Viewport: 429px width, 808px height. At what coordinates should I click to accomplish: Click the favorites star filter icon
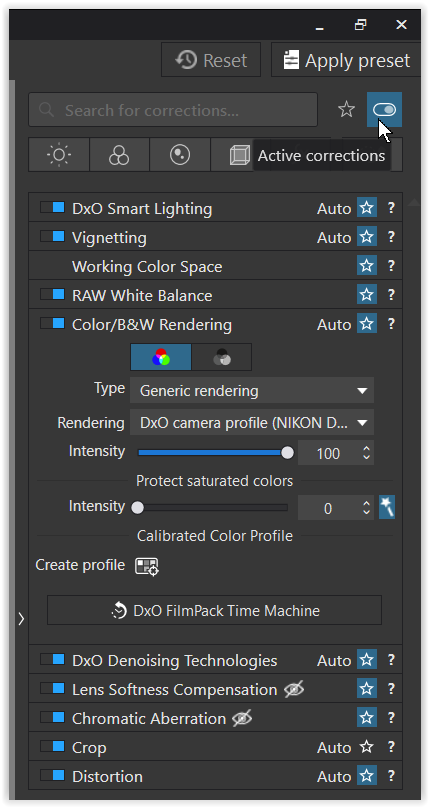346,109
